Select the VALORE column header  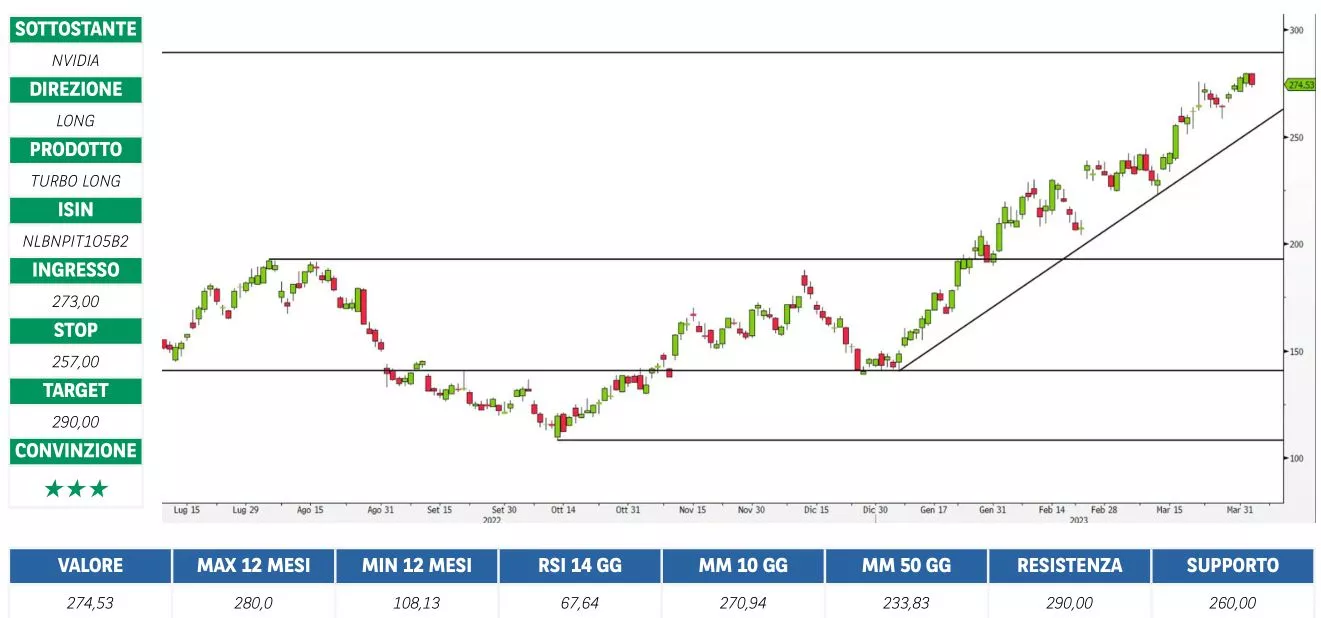pos(90,565)
